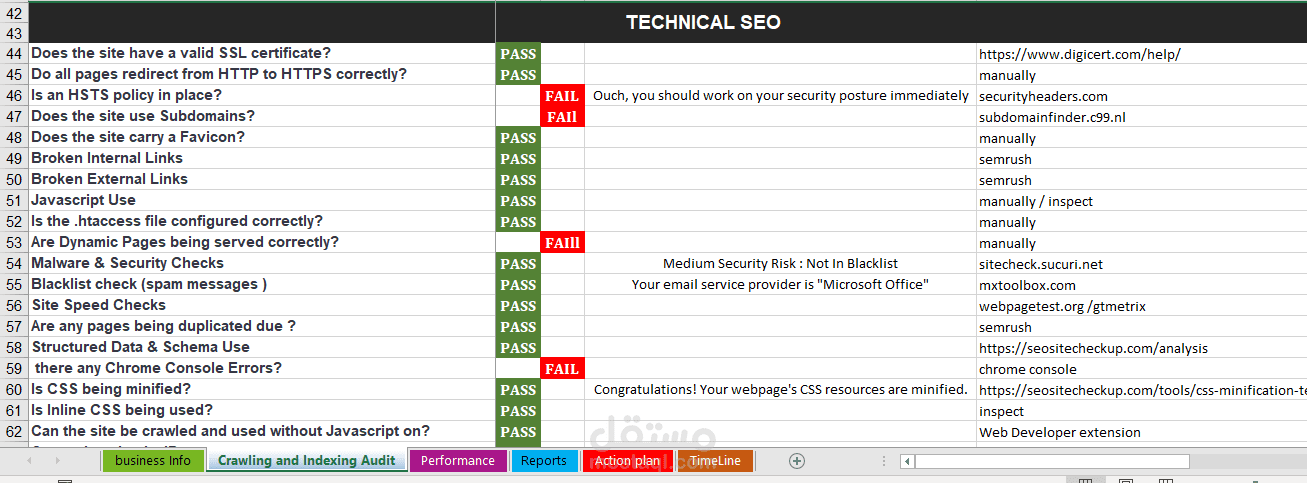The image size is (1307, 483).
Task: Click the horizontal scroll left arrow
Action: (x=906, y=461)
